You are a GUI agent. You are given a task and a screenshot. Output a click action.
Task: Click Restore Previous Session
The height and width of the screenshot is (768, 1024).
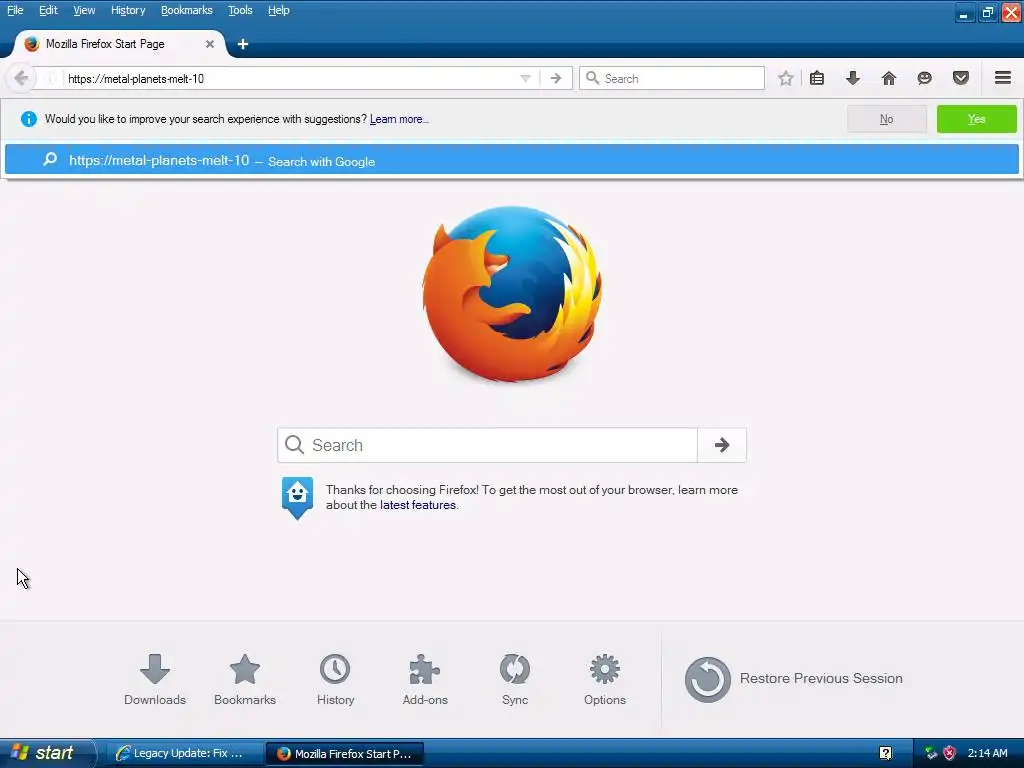point(793,679)
